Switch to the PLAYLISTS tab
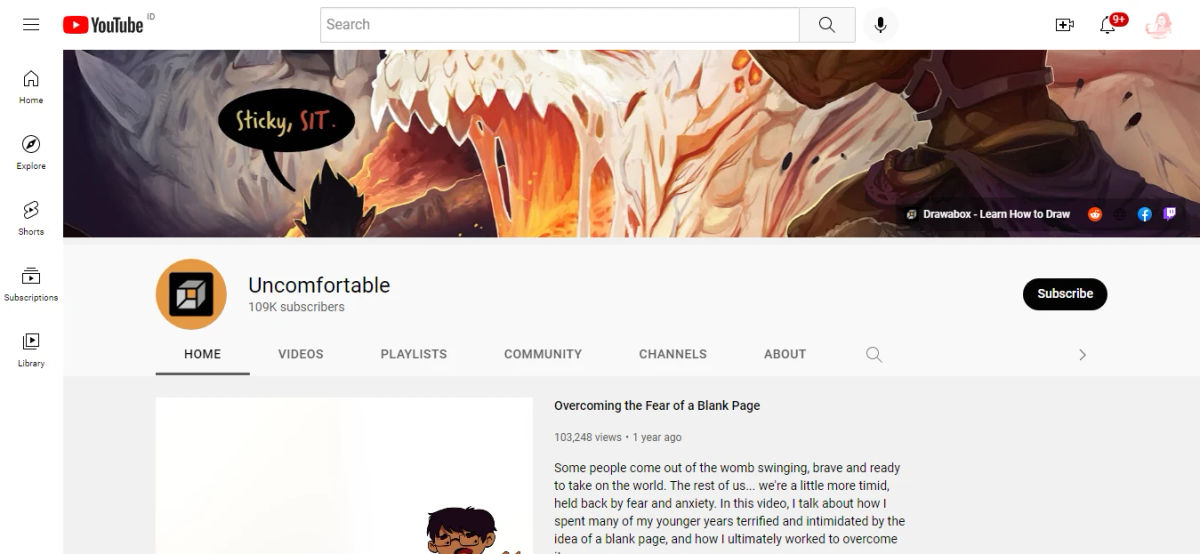The width and height of the screenshot is (1200, 554). coord(414,354)
